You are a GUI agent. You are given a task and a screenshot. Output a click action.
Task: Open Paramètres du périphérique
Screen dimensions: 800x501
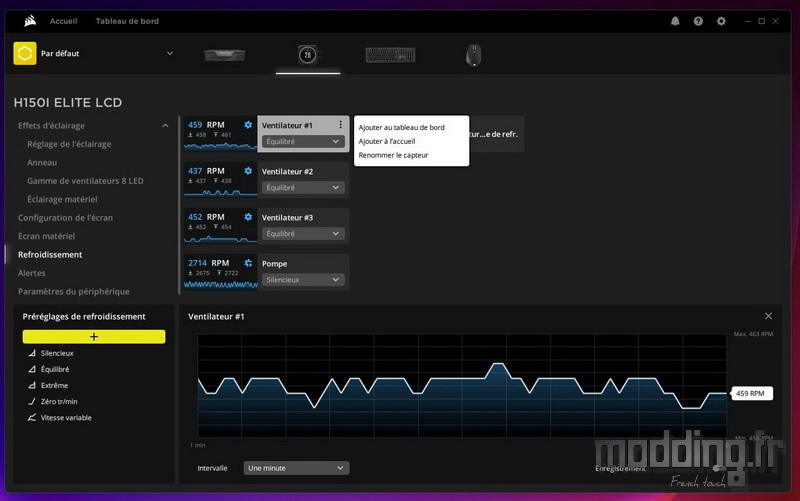(73, 291)
